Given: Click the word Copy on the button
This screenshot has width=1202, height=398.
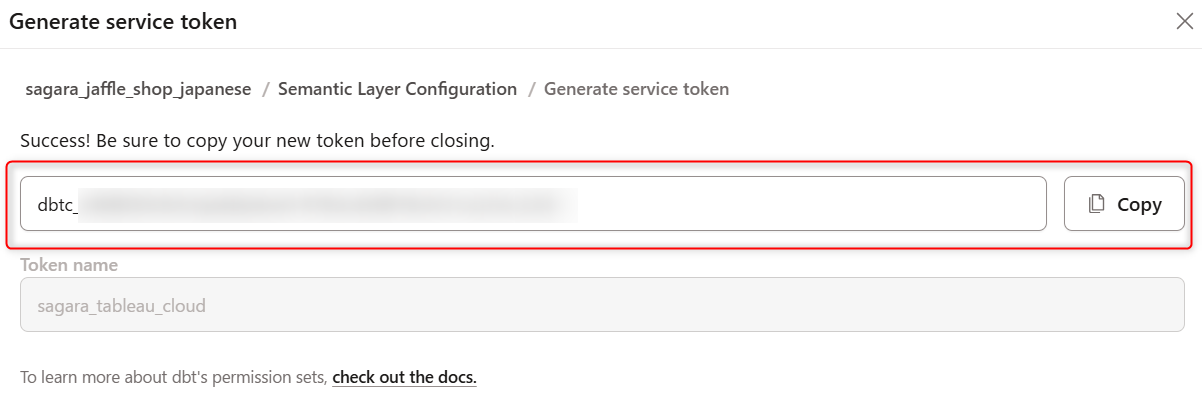Looking at the screenshot, I should coord(1139,204).
